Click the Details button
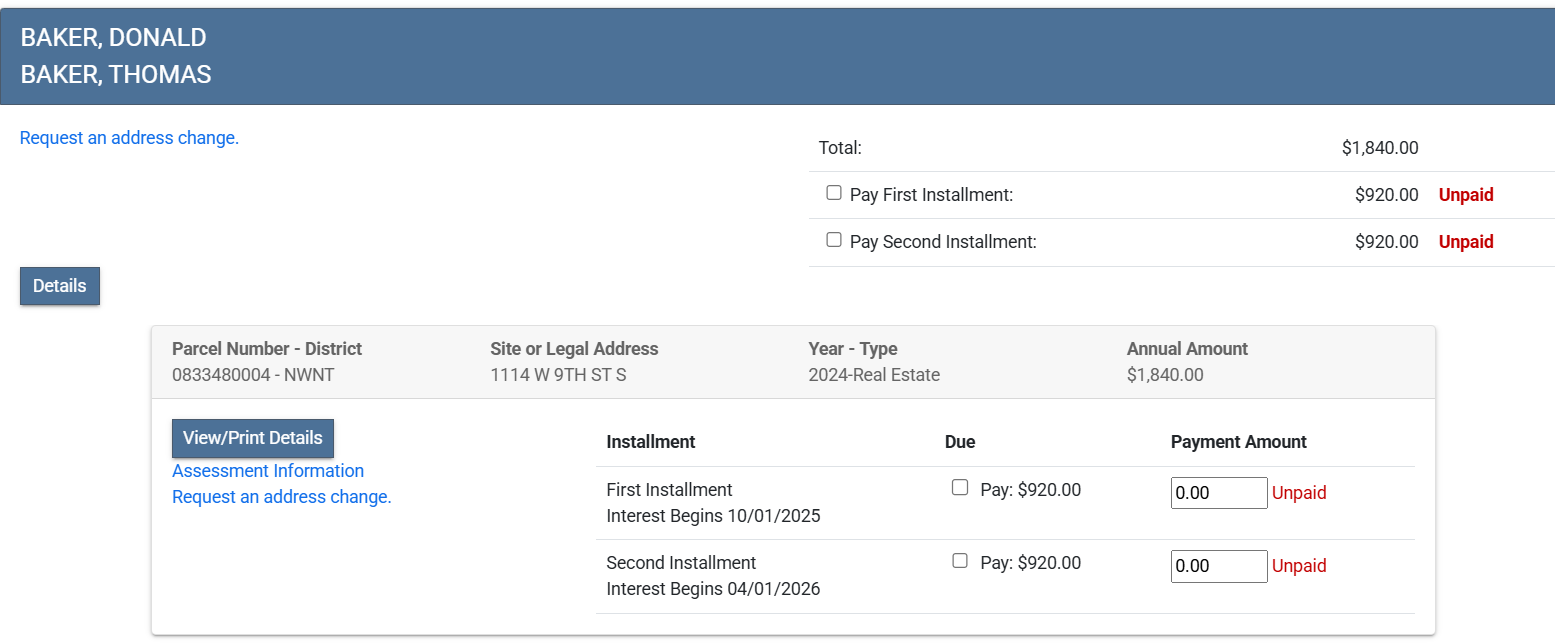Screen dimensions: 1555x644 coord(60,286)
